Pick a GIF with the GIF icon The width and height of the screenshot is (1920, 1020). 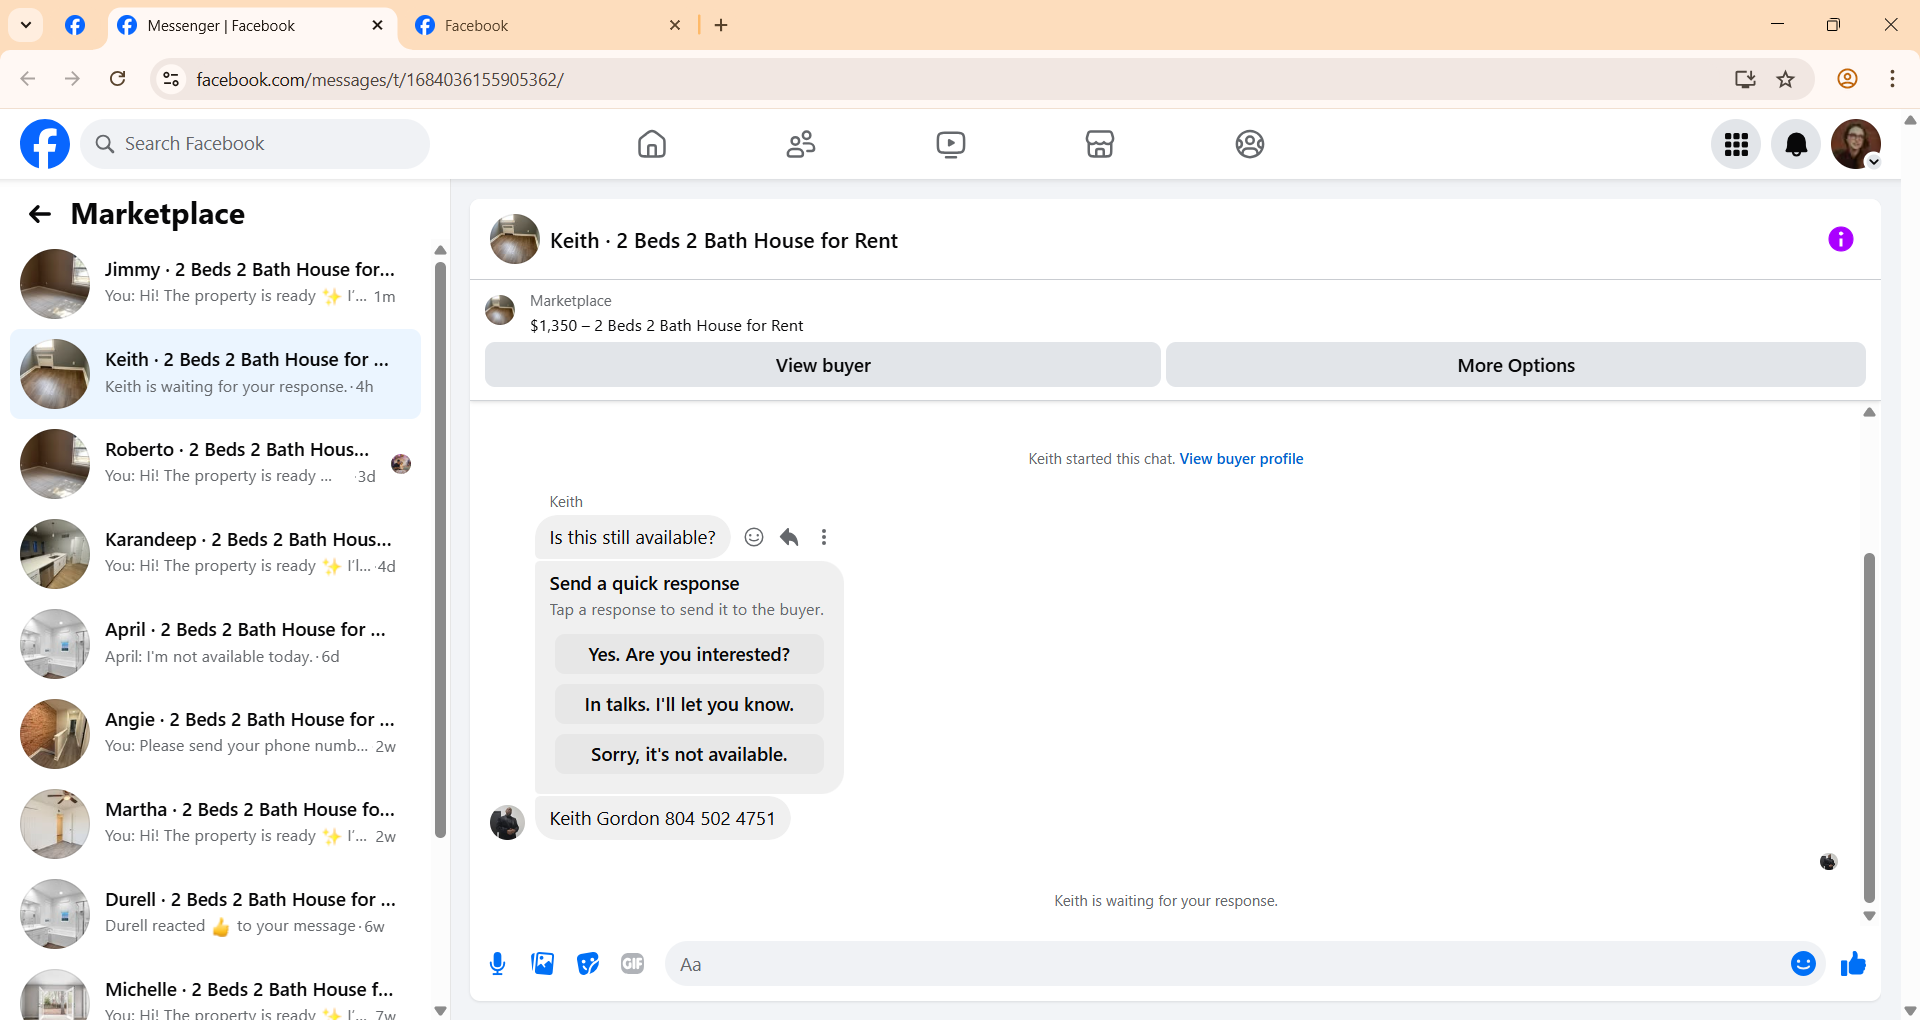633,964
